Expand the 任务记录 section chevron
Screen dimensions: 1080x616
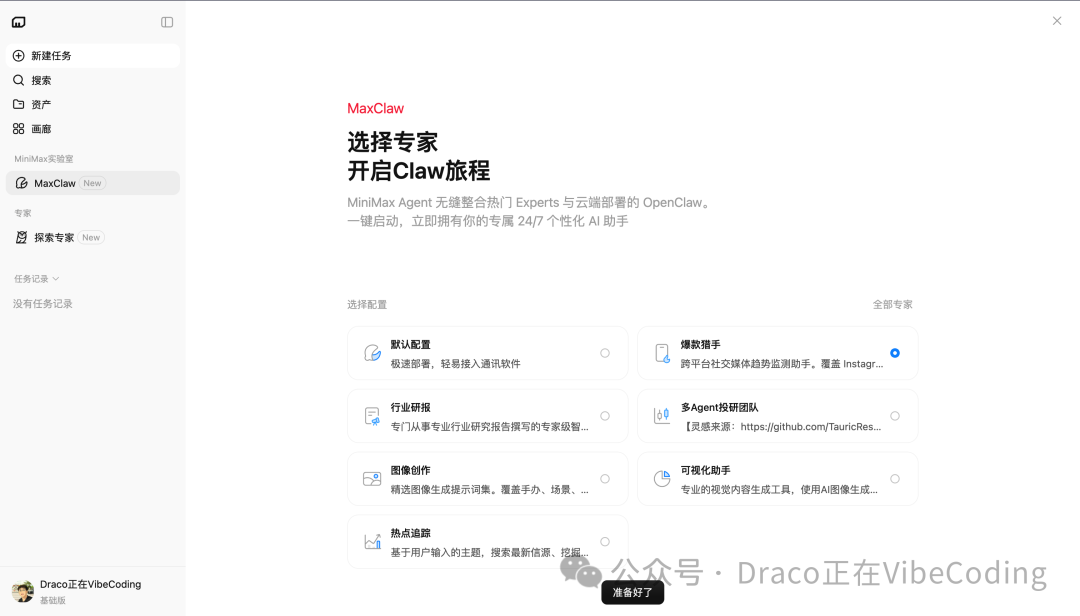coord(57,278)
